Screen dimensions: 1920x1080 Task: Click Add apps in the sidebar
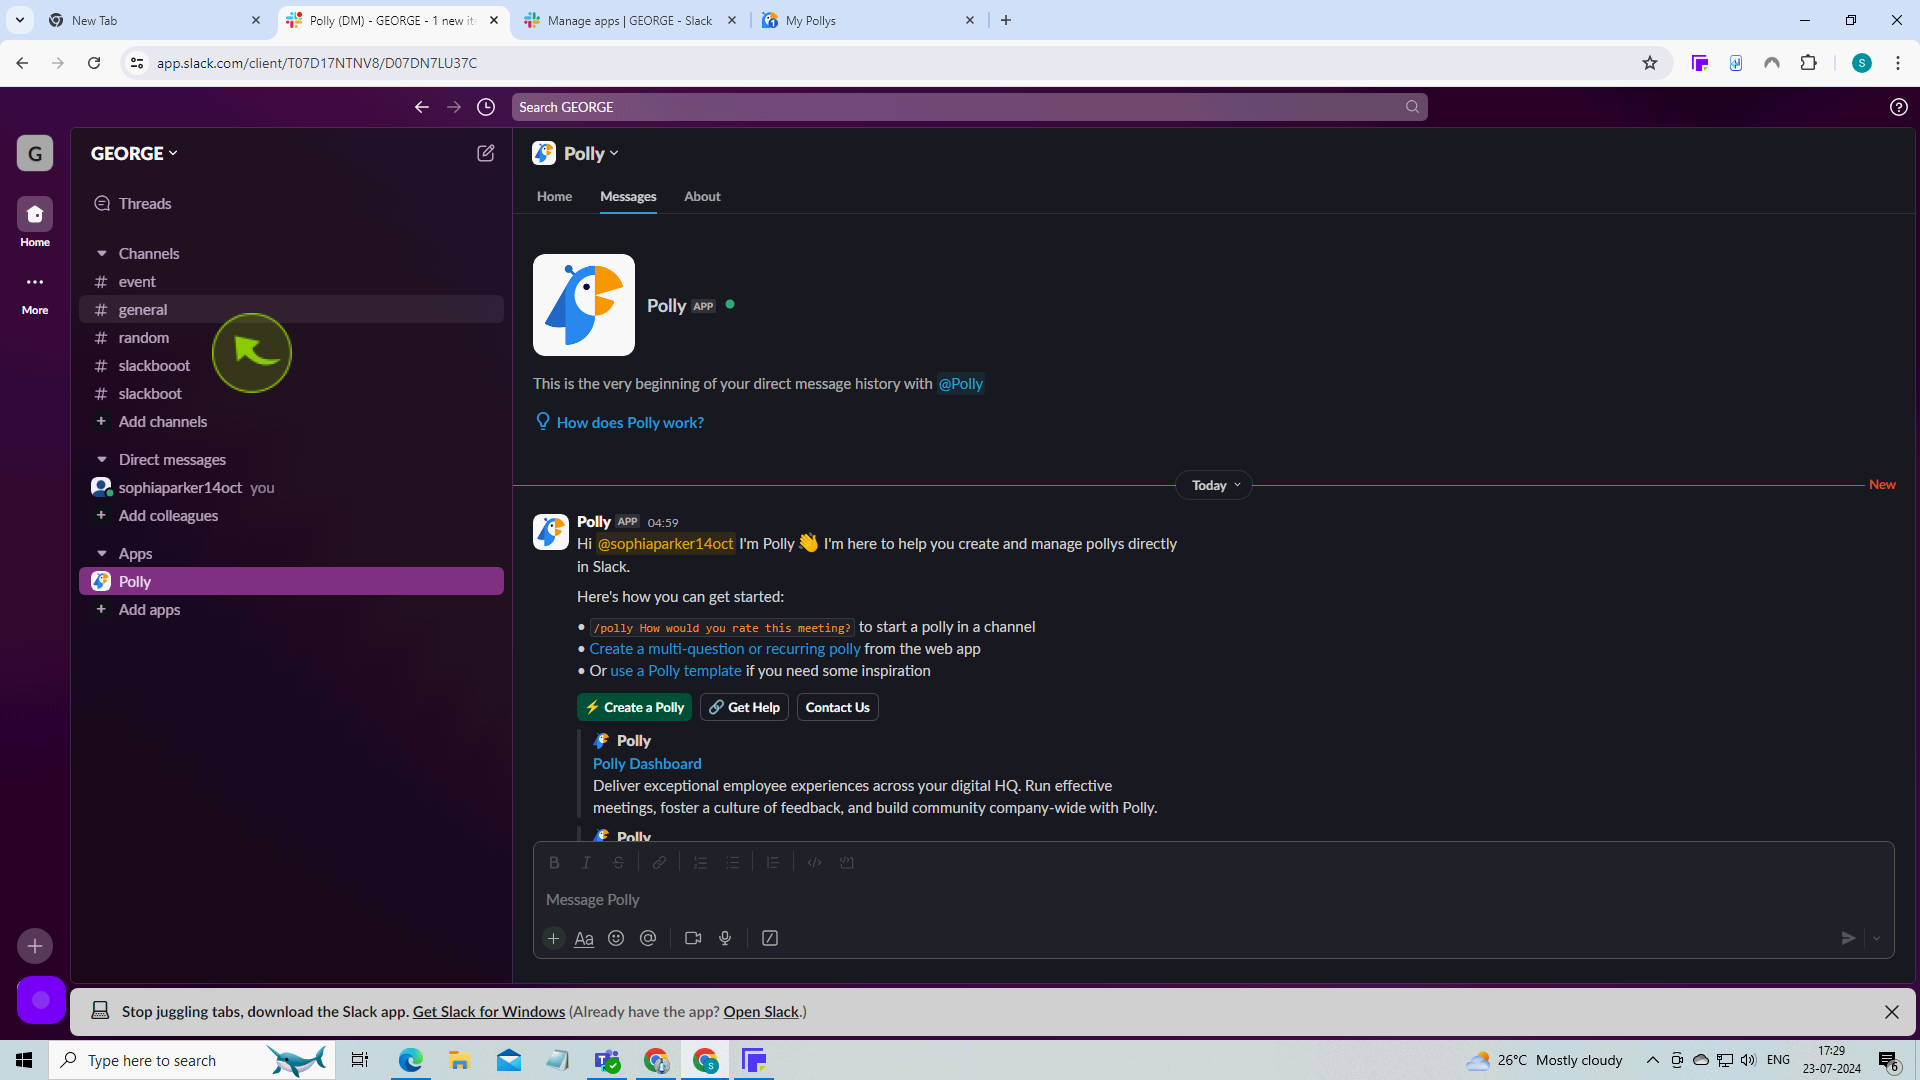(x=291, y=609)
